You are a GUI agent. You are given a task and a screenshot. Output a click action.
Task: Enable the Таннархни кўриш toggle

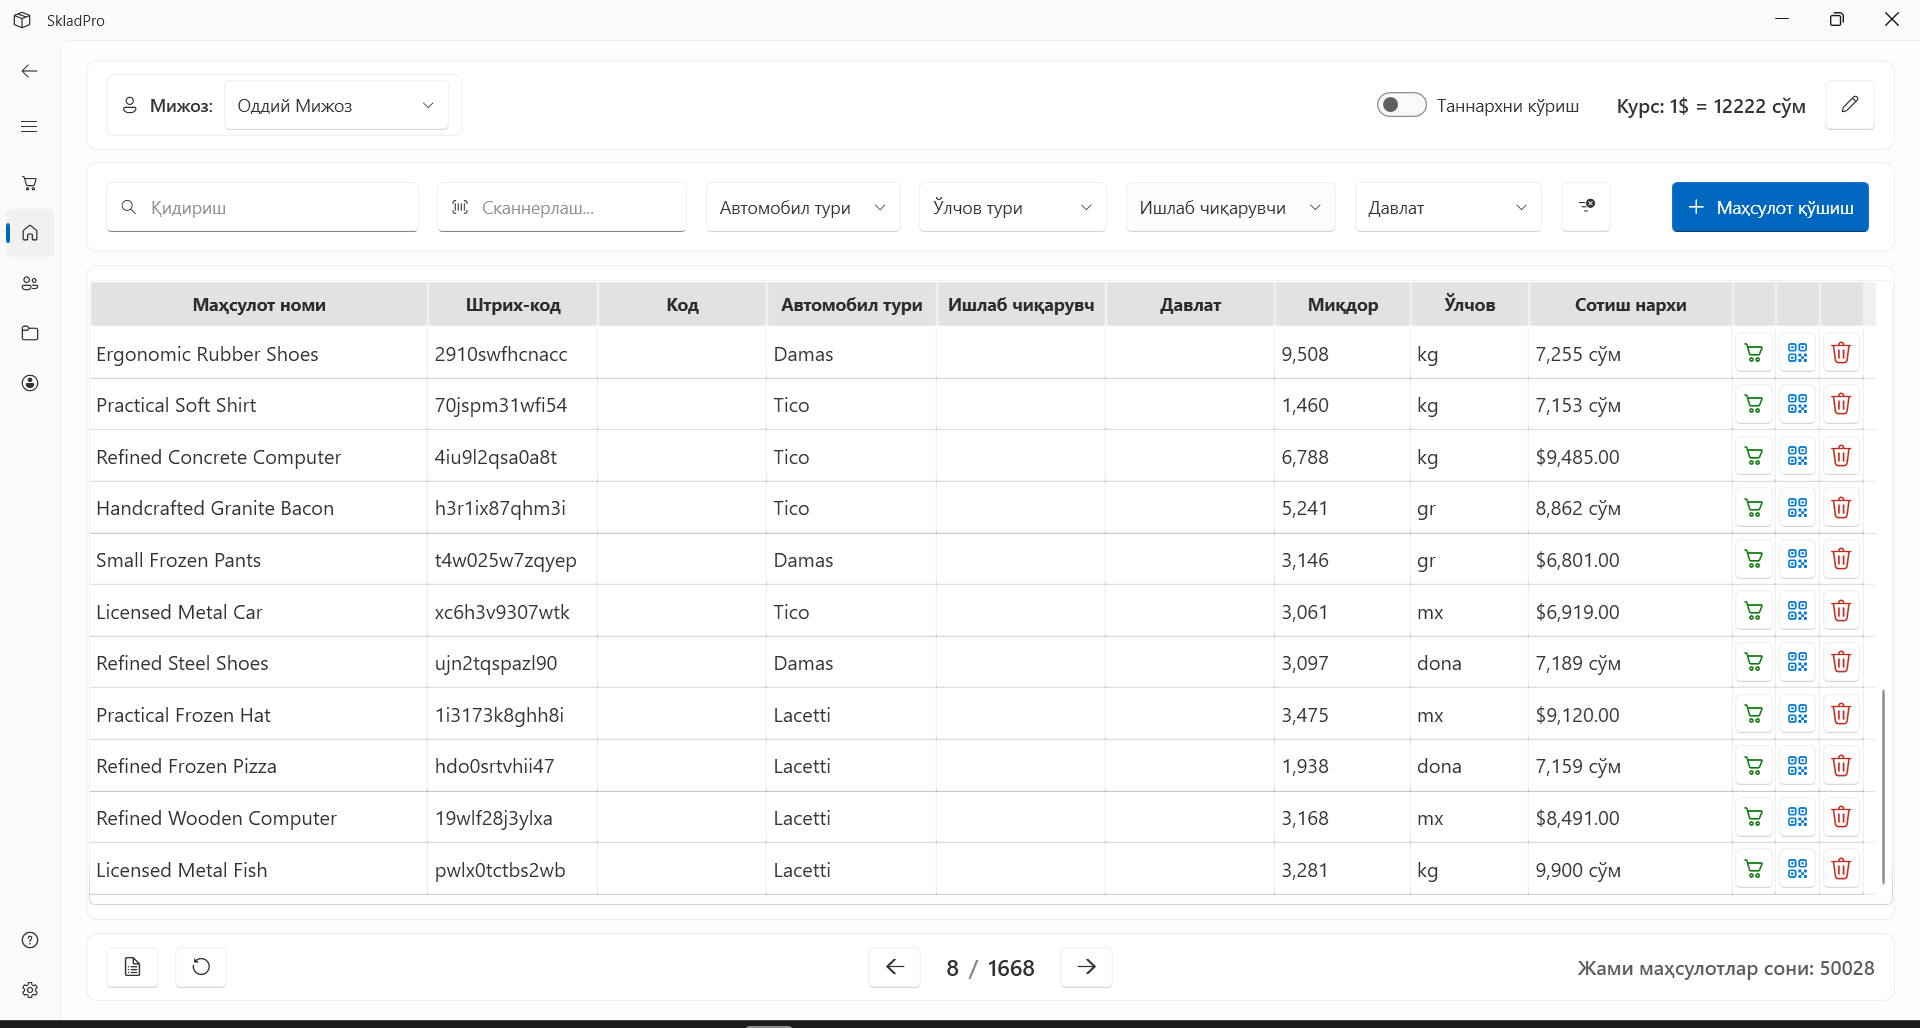[x=1401, y=104]
